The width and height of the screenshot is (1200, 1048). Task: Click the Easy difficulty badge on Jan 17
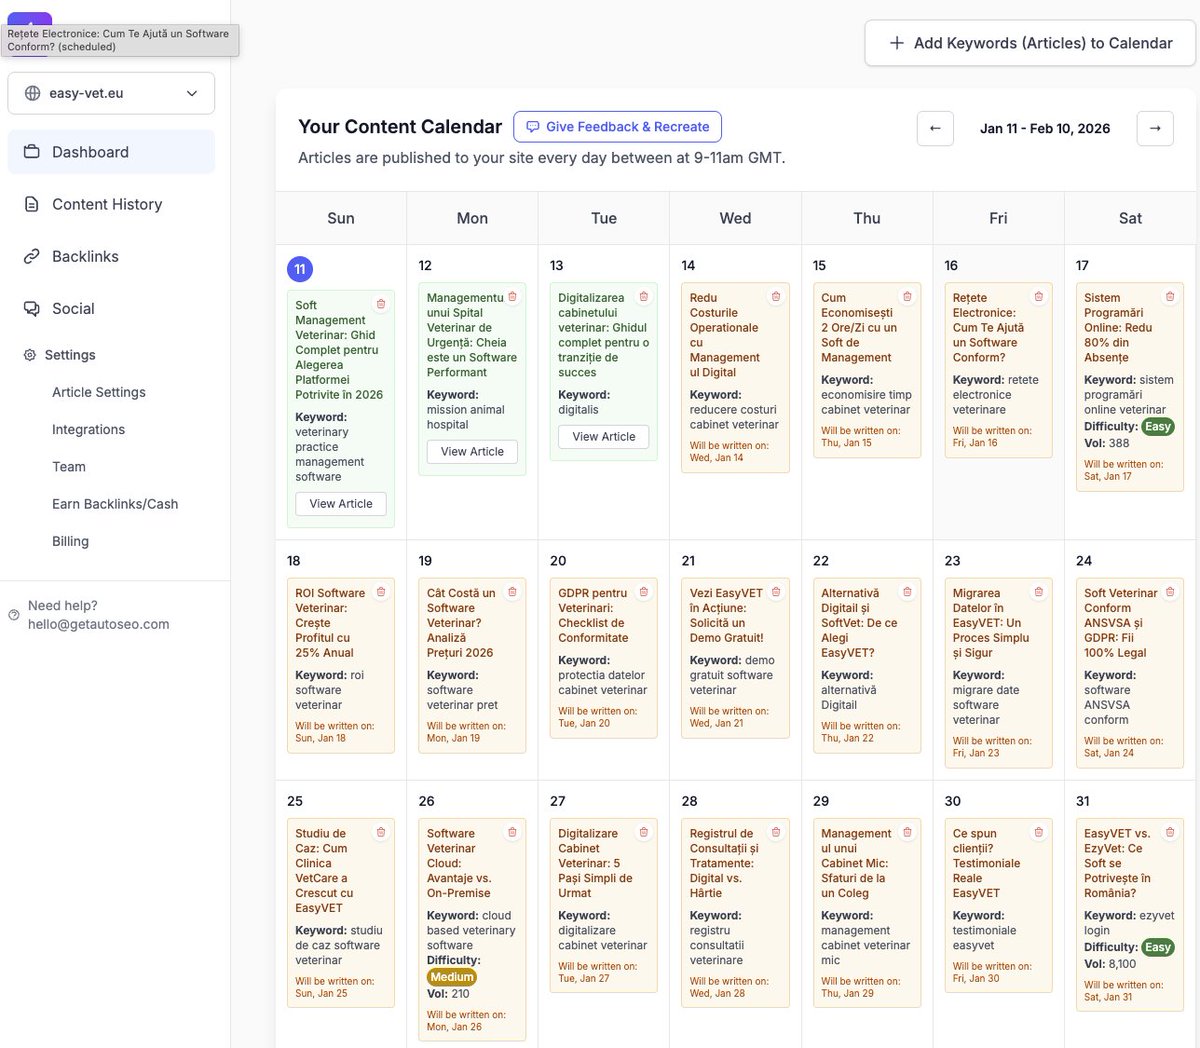pyautogui.click(x=1158, y=426)
